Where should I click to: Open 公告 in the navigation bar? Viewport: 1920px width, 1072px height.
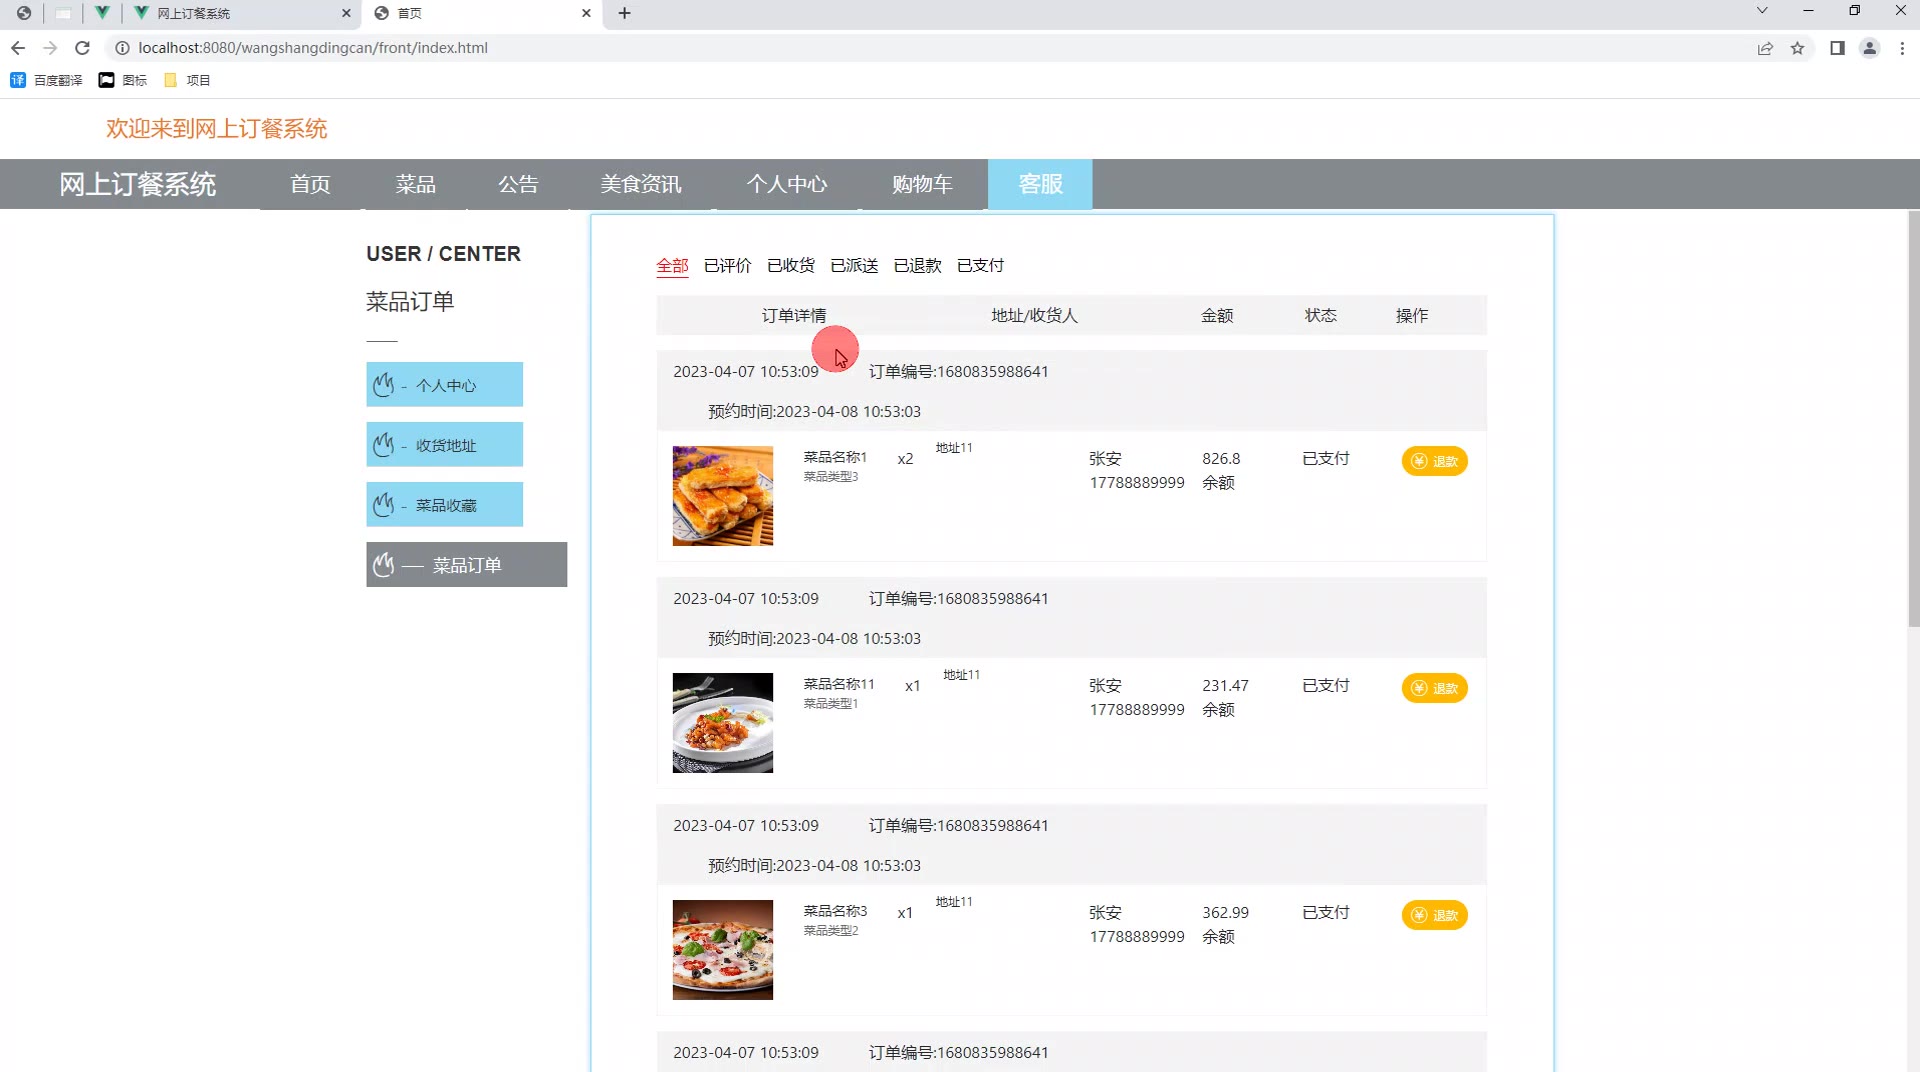tap(518, 184)
